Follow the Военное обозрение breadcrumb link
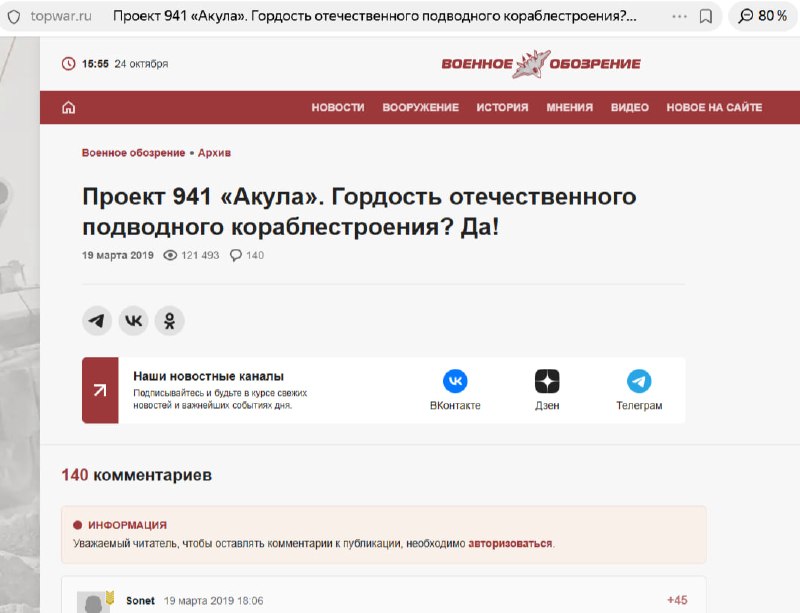 coord(133,153)
